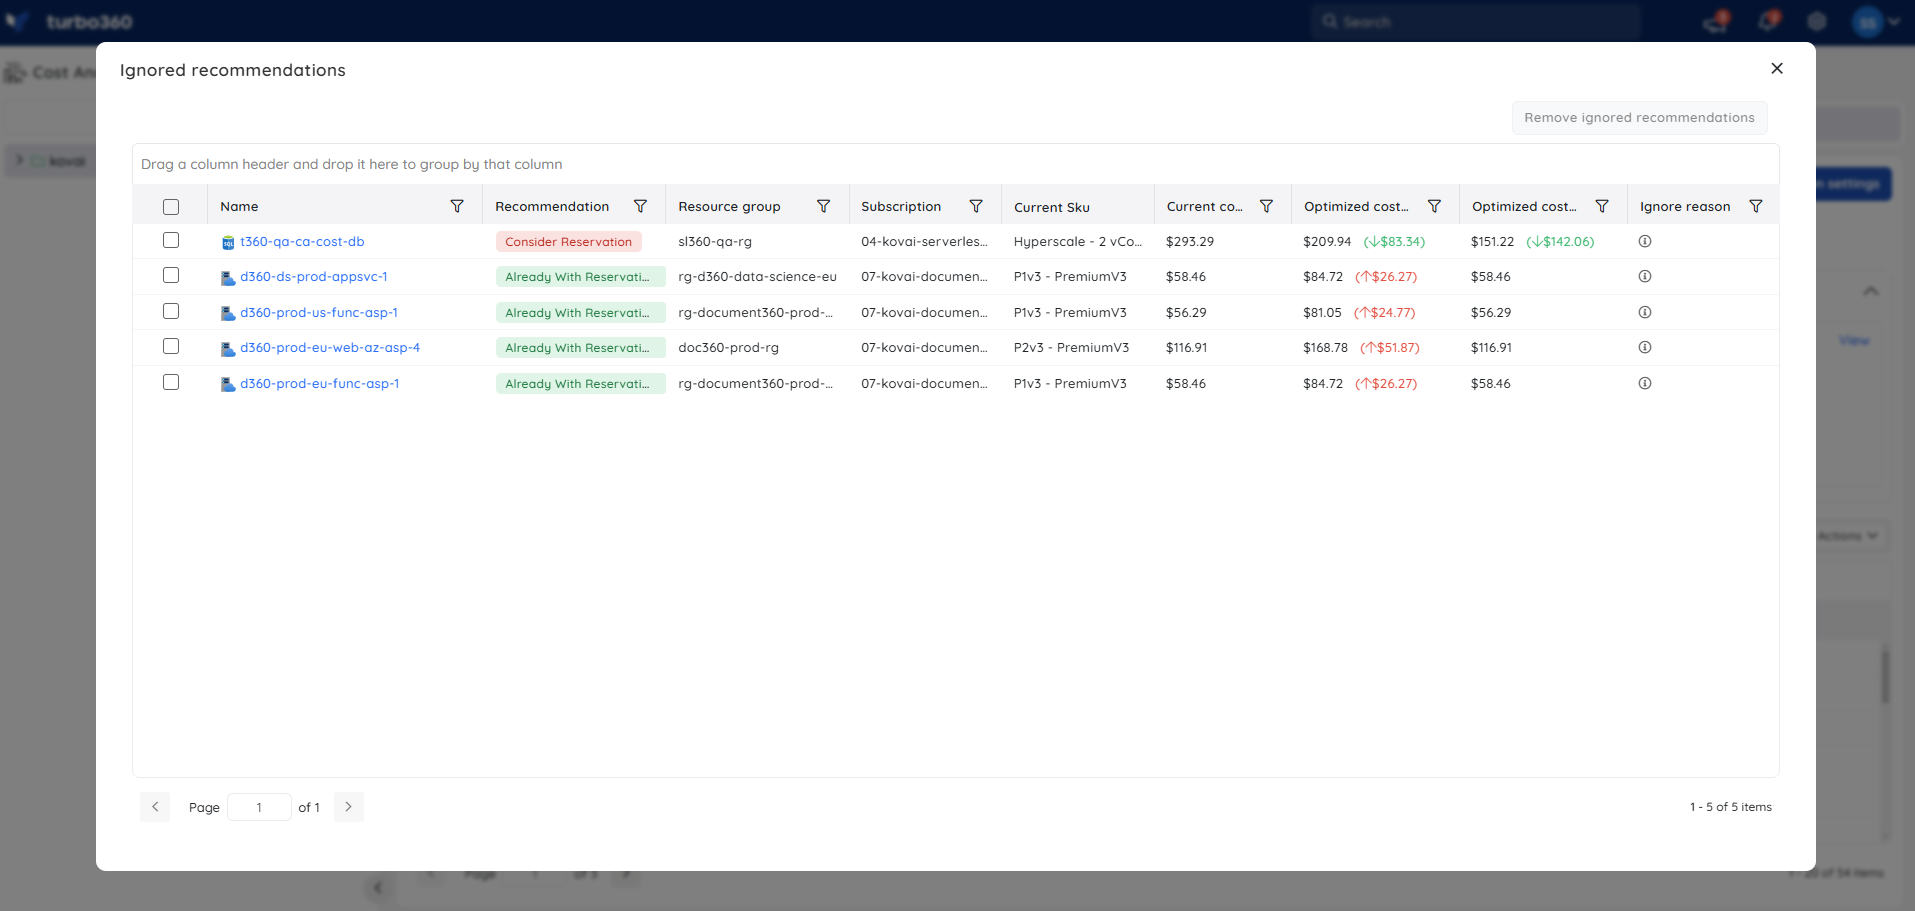
Task: Open the d360-ds-prod-appsvc-1 resource link
Action: click(314, 276)
